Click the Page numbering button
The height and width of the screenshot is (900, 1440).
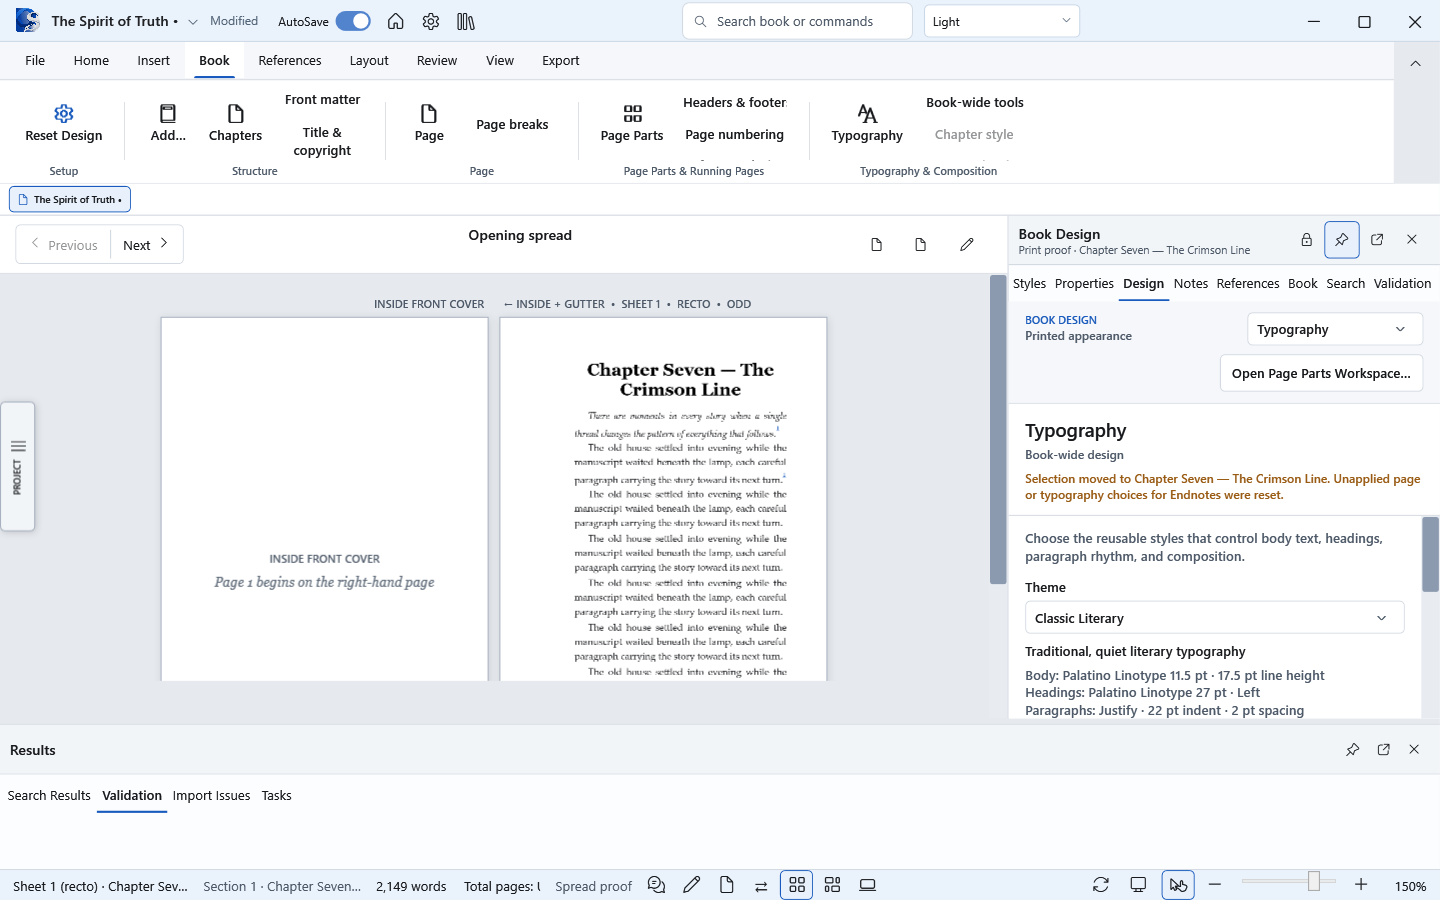734,134
